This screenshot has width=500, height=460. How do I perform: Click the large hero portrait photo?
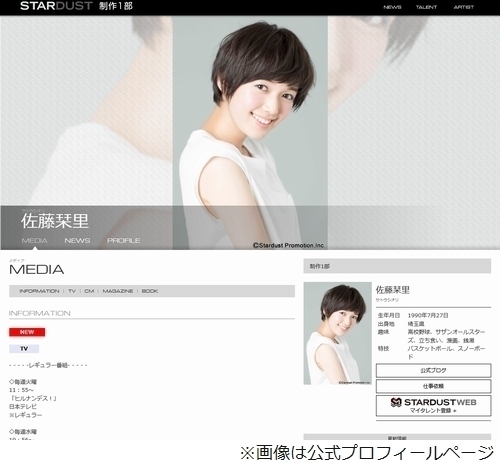[x=250, y=133]
